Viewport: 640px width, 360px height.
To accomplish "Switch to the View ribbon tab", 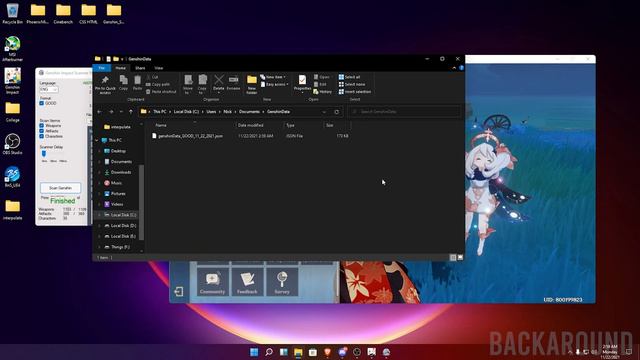I will [x=158, y=68].
